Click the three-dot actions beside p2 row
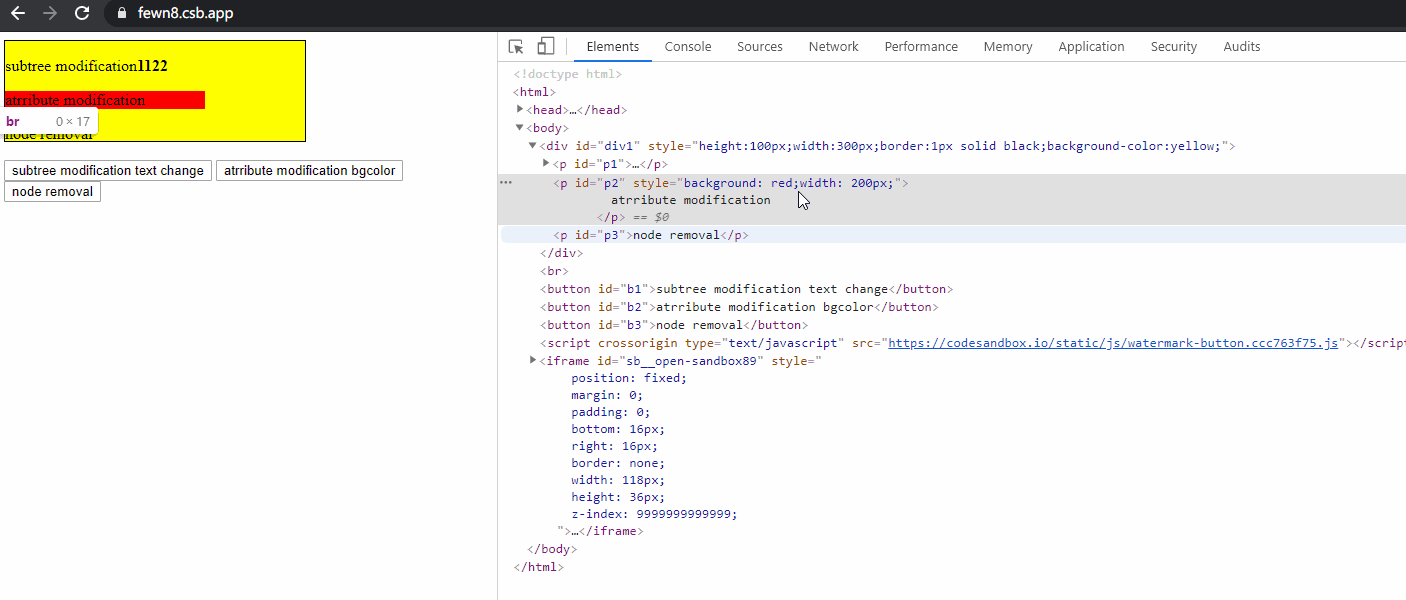1406x600 pixels. (506, 183)
